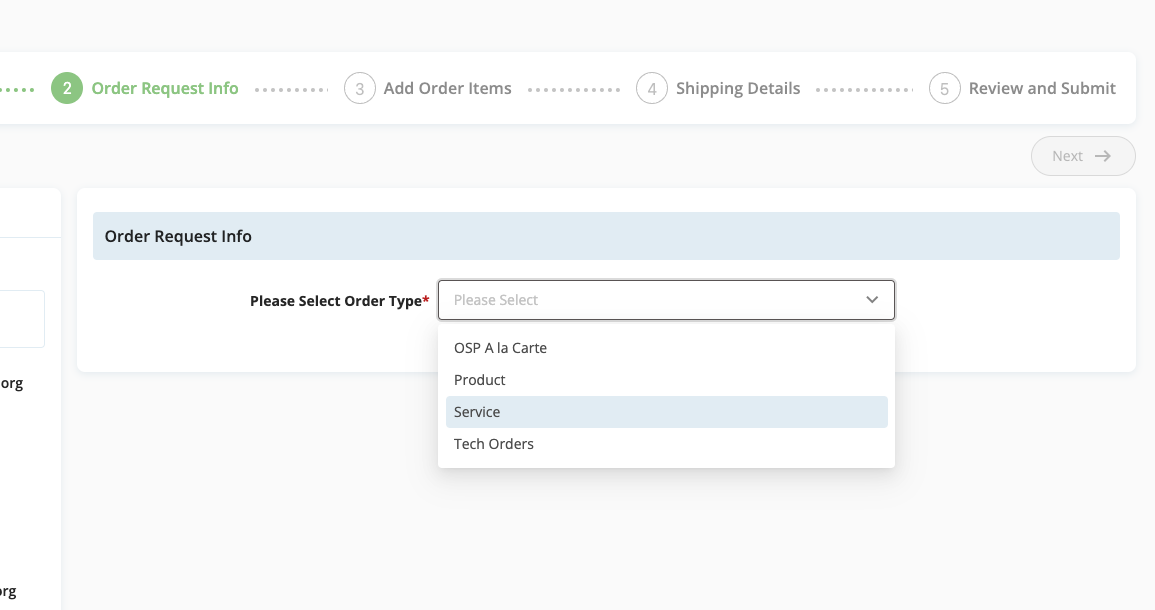Pick Tech Orders from the list
Screen dimensions: 1155x610
[667, 444]
